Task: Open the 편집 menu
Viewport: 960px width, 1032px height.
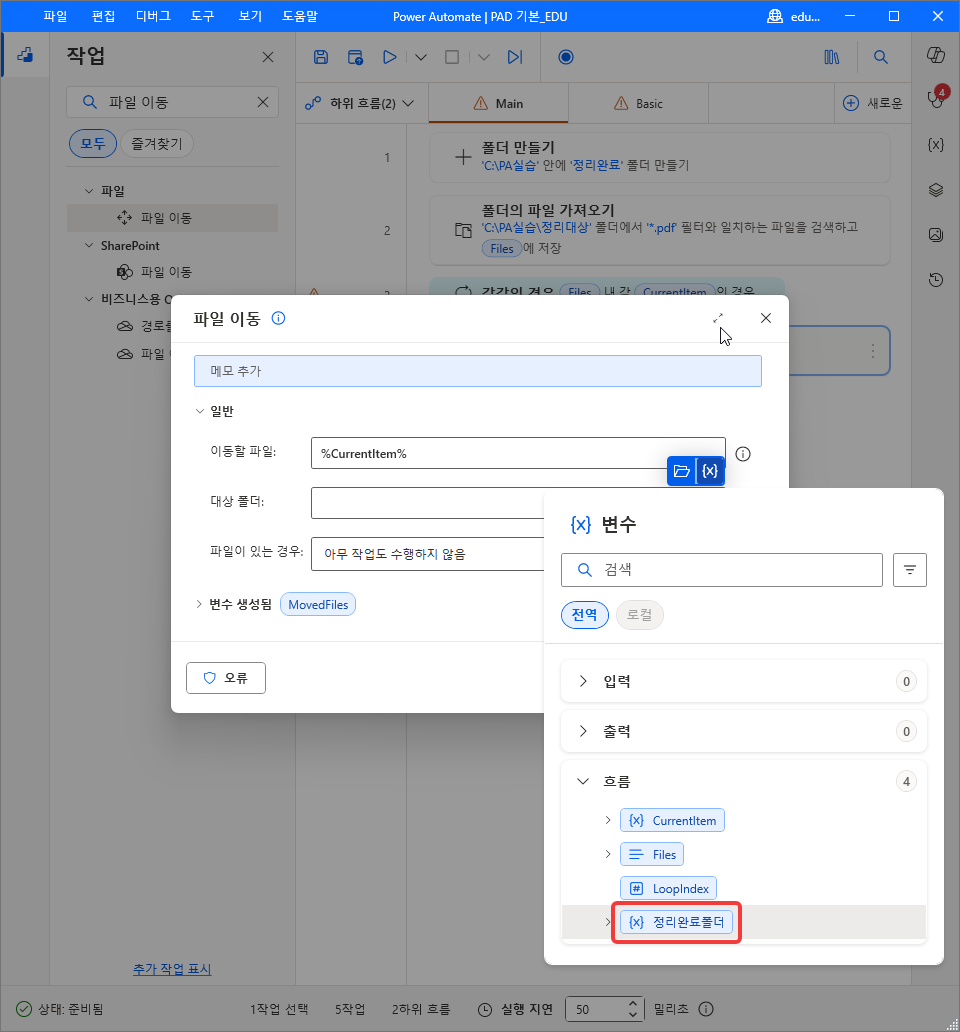Action: click(x=103, y=16)
